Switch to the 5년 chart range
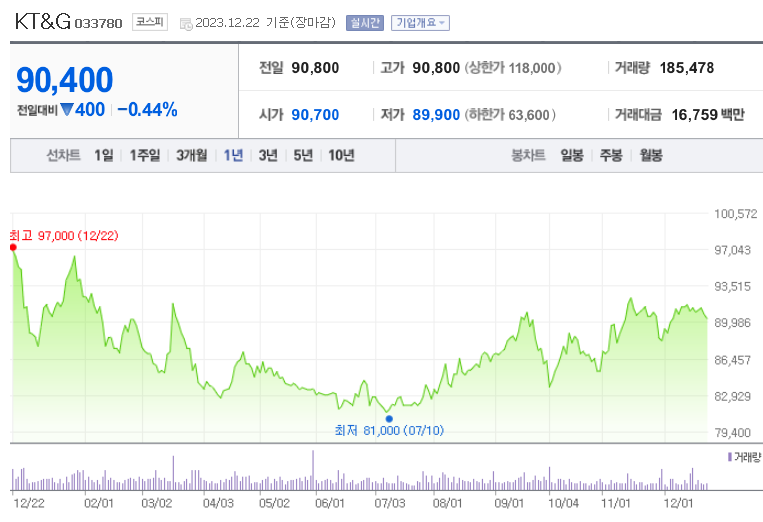763x522 pixels. (303, 155)
